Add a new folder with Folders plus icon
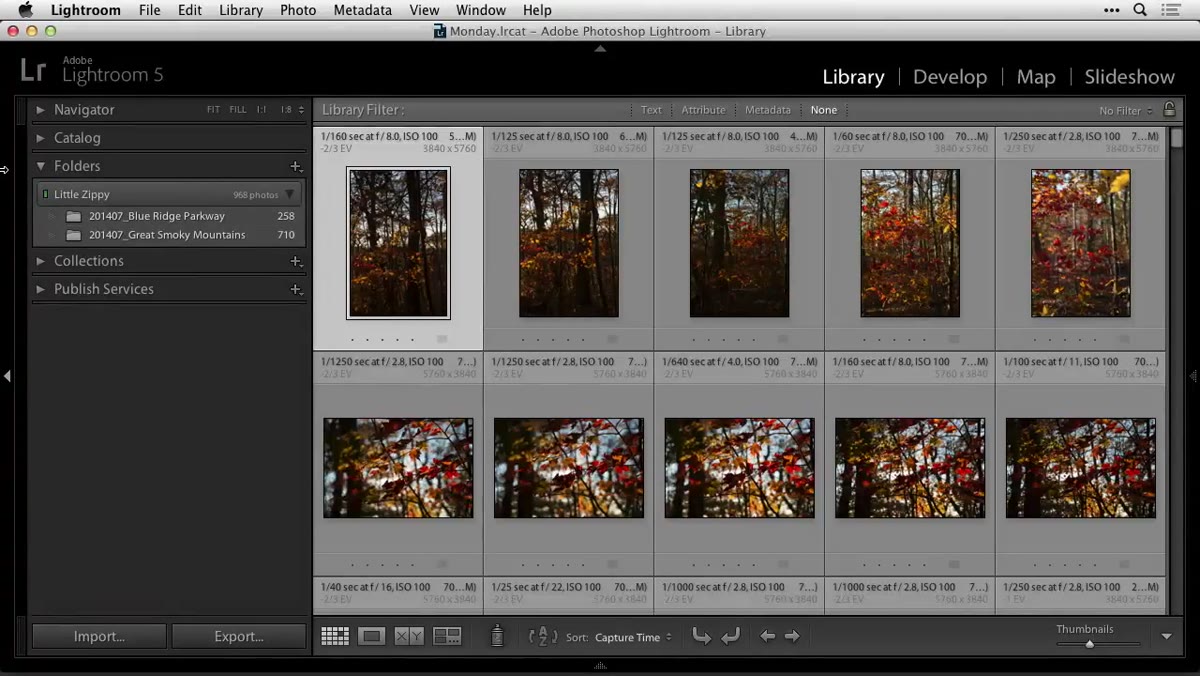The image size is (1200, 676). click(296, 166)
